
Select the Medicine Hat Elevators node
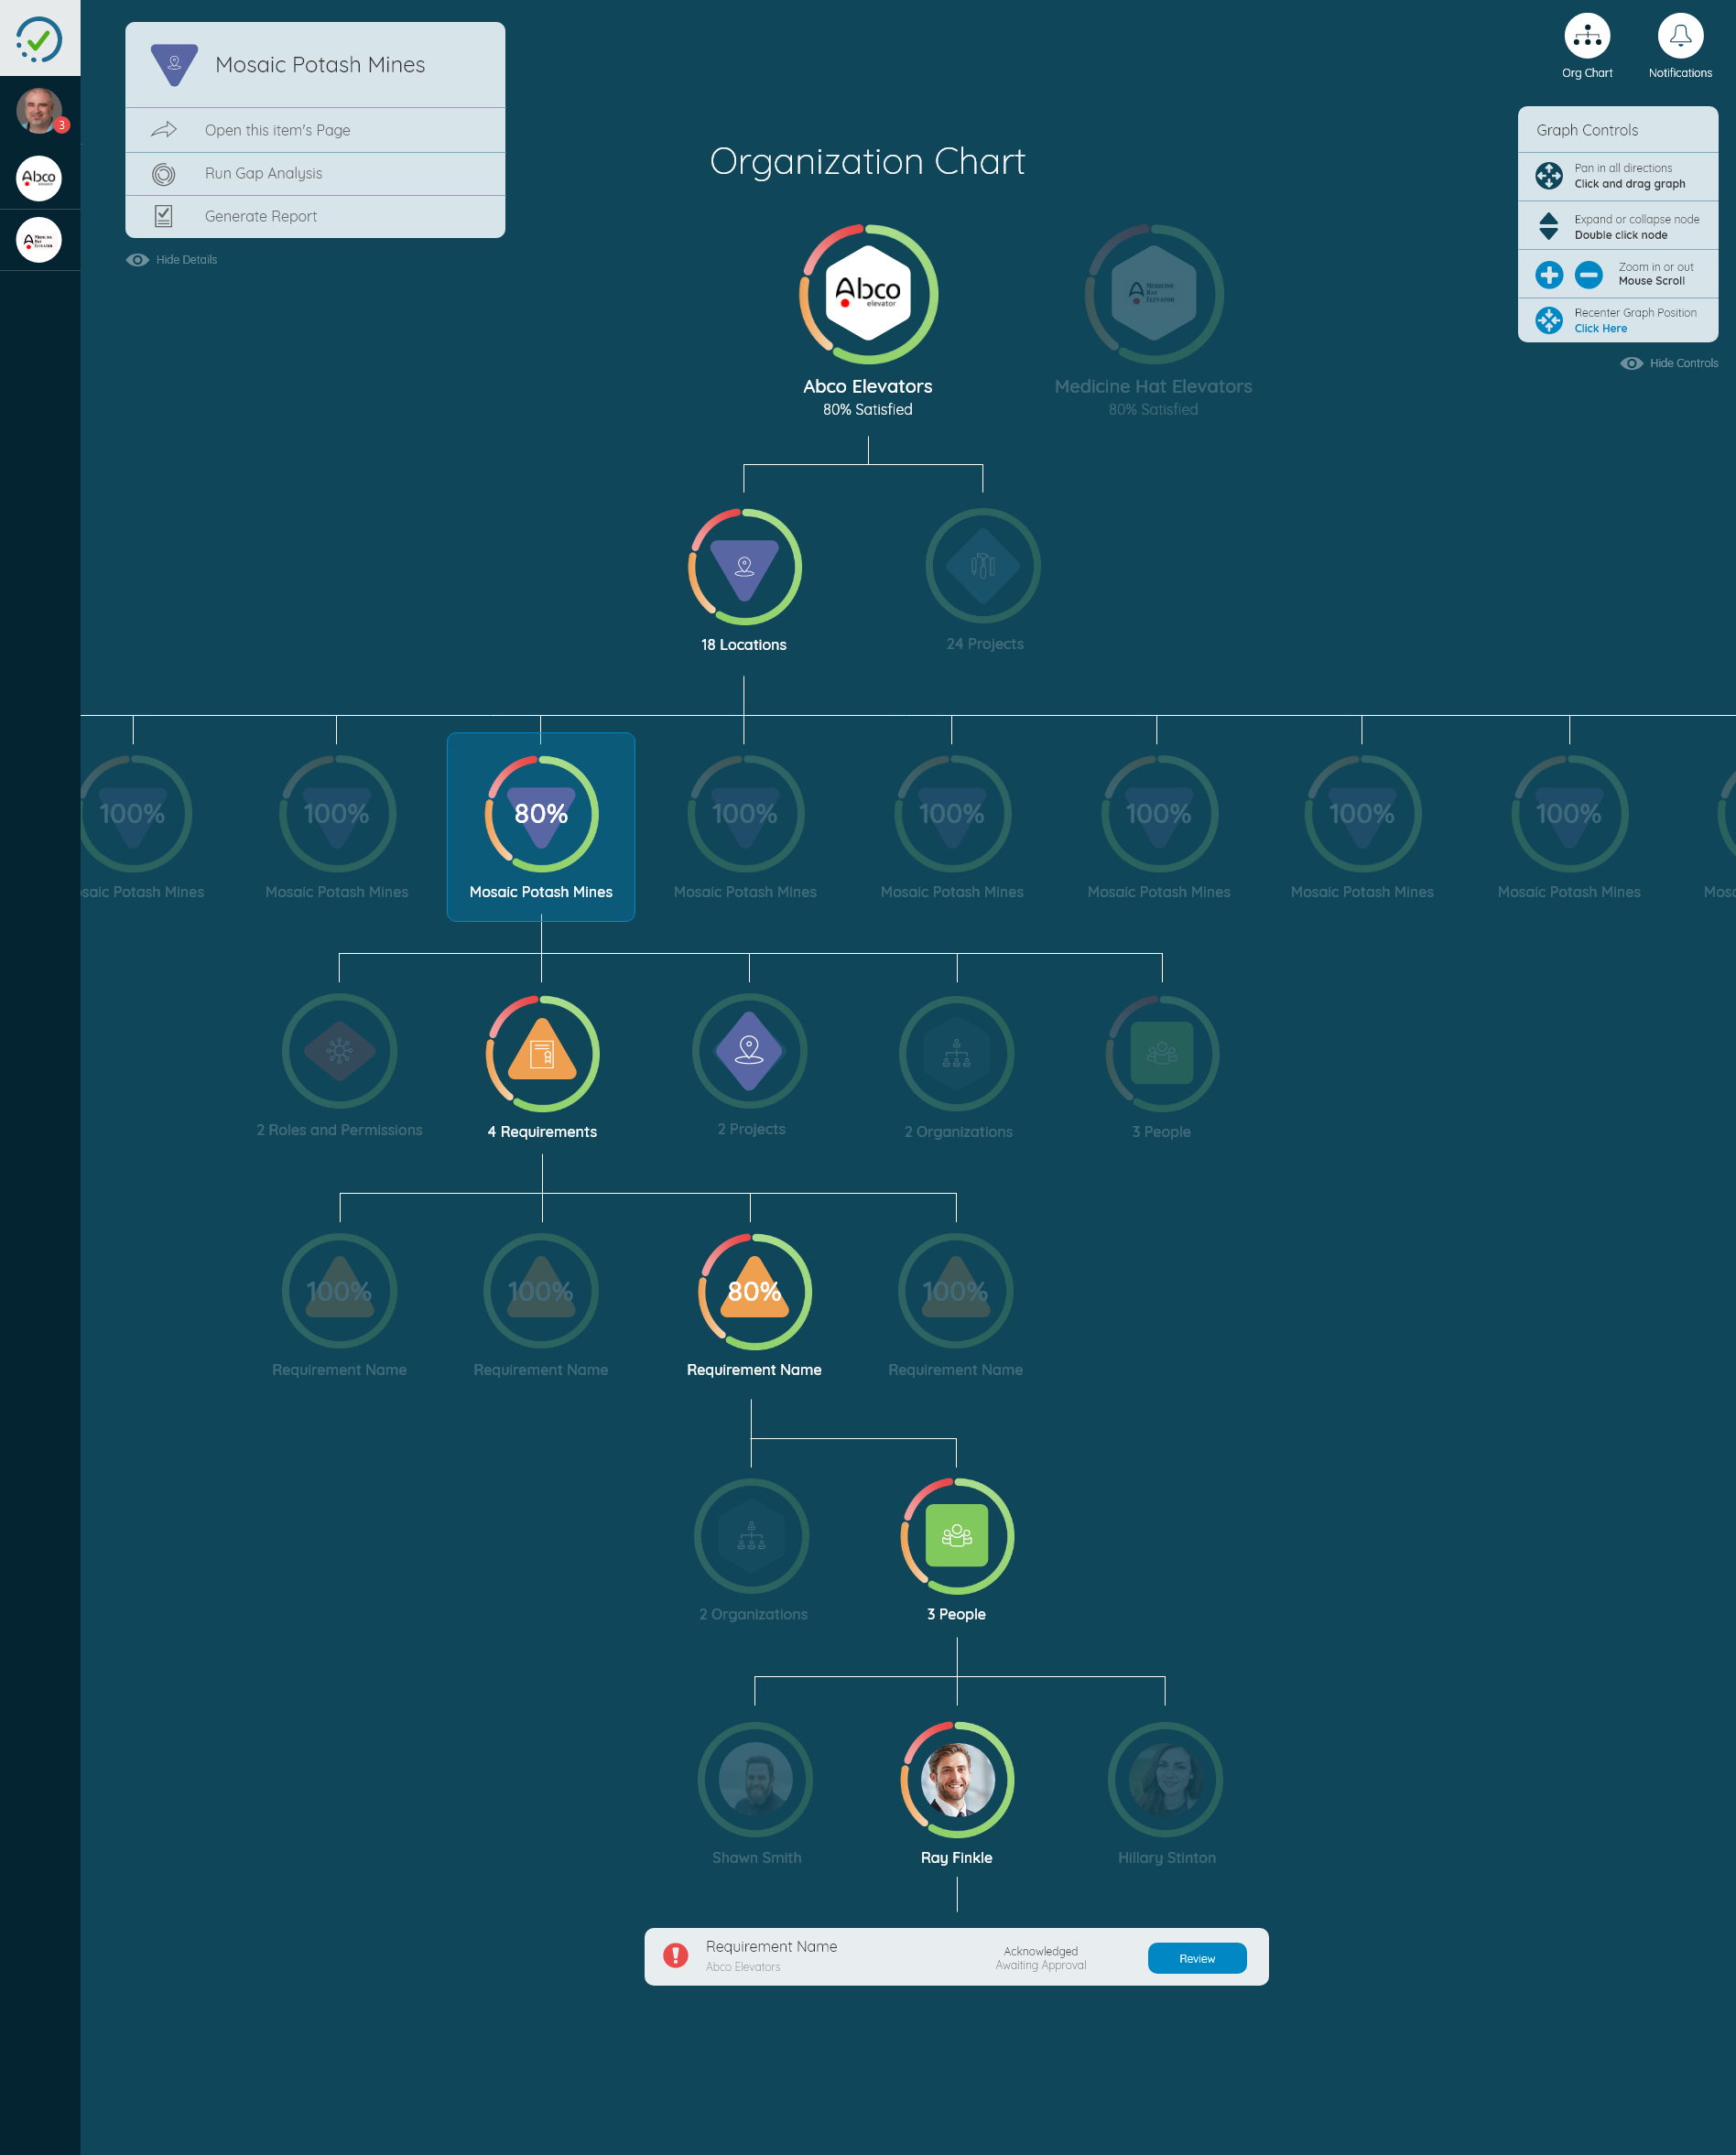pyautogui.click(x=1154, y=294)
